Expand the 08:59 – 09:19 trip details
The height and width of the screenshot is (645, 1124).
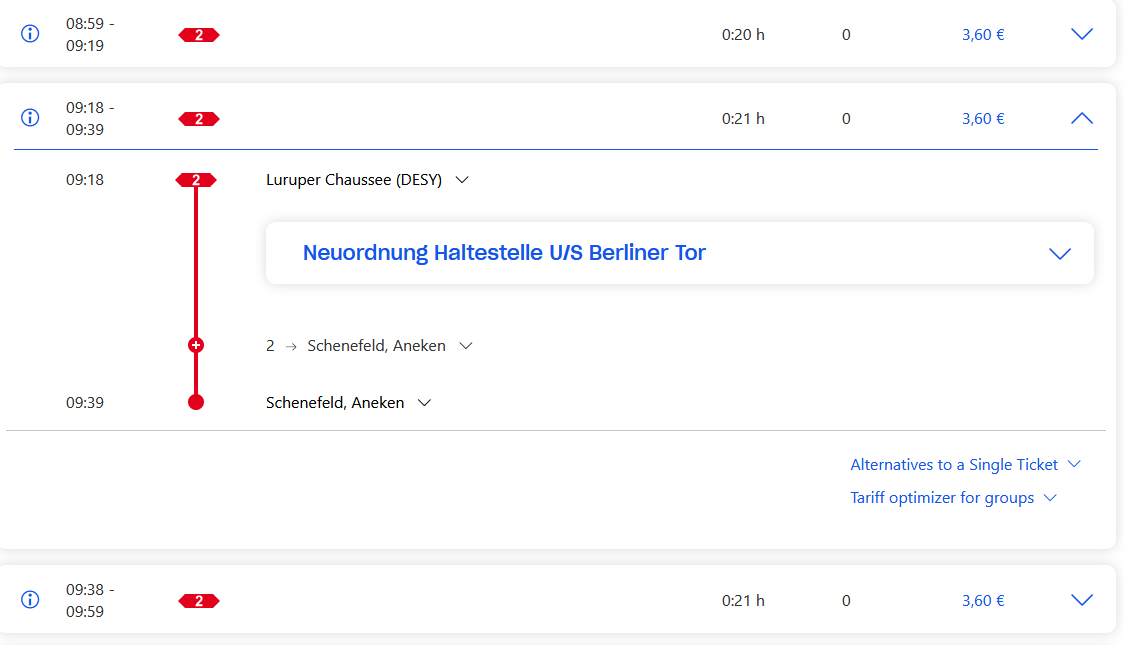[x=1082, y=34]
